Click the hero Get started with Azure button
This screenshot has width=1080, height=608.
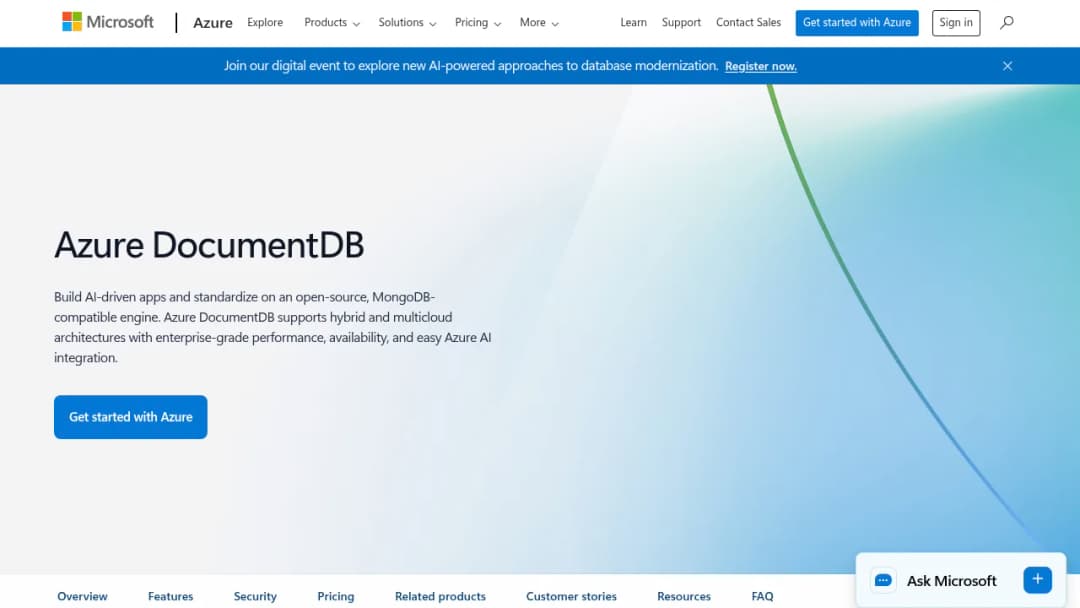tap(131, 417)
